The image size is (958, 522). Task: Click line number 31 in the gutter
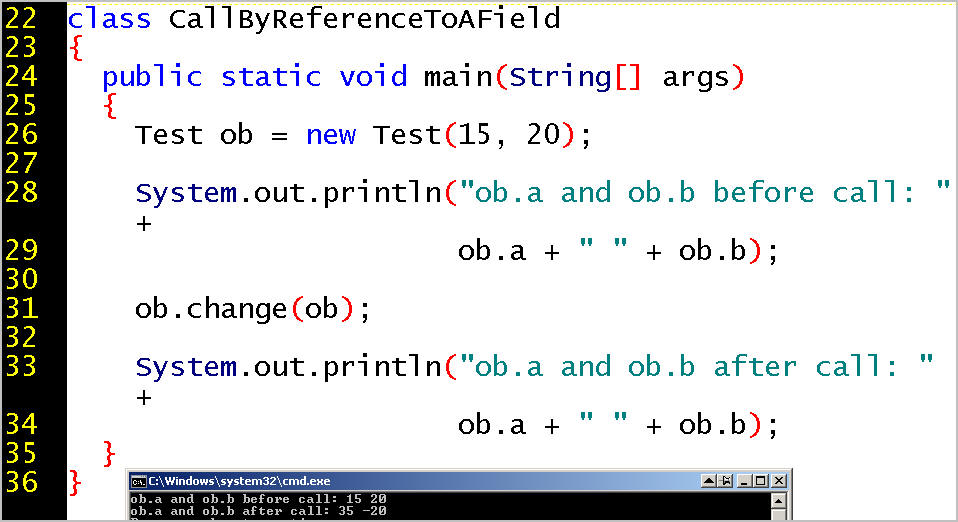pos(21,308)
